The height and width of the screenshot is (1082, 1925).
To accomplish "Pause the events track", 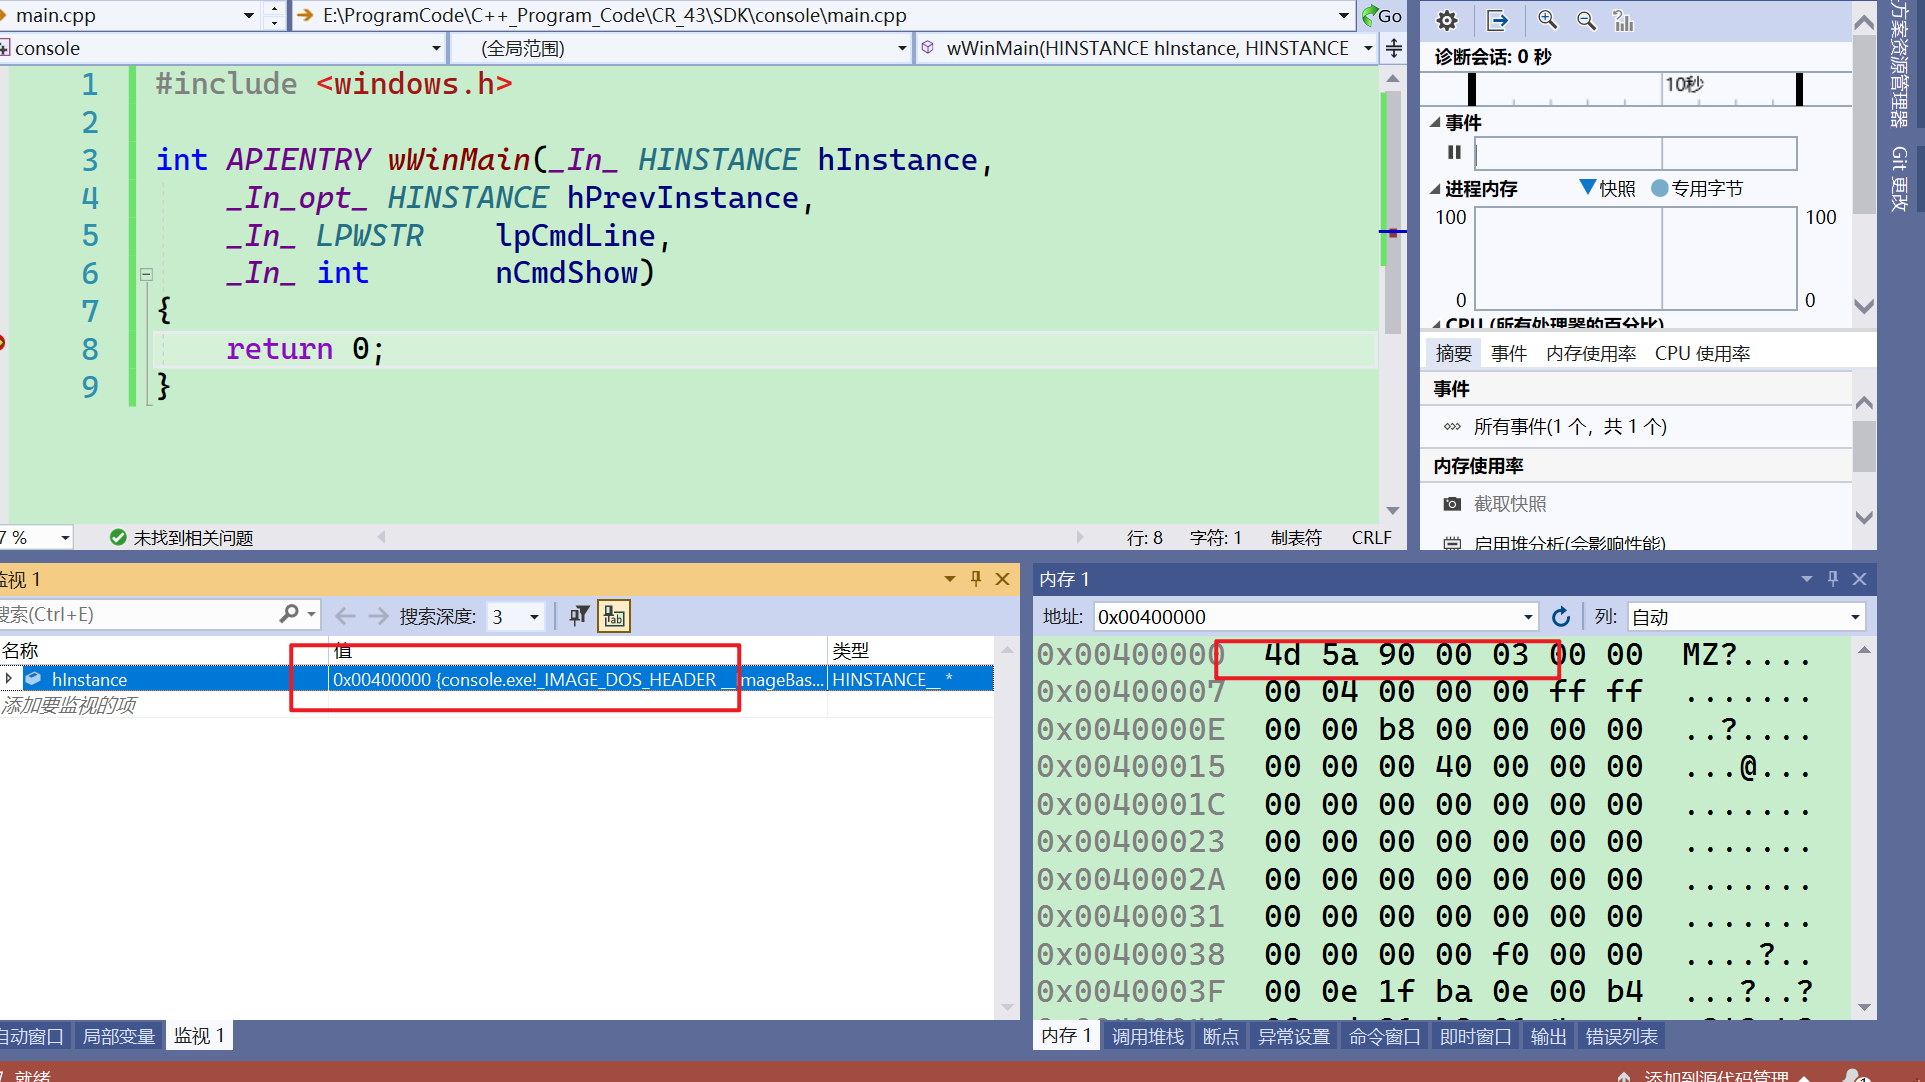I will click(x=1454, y=152).
